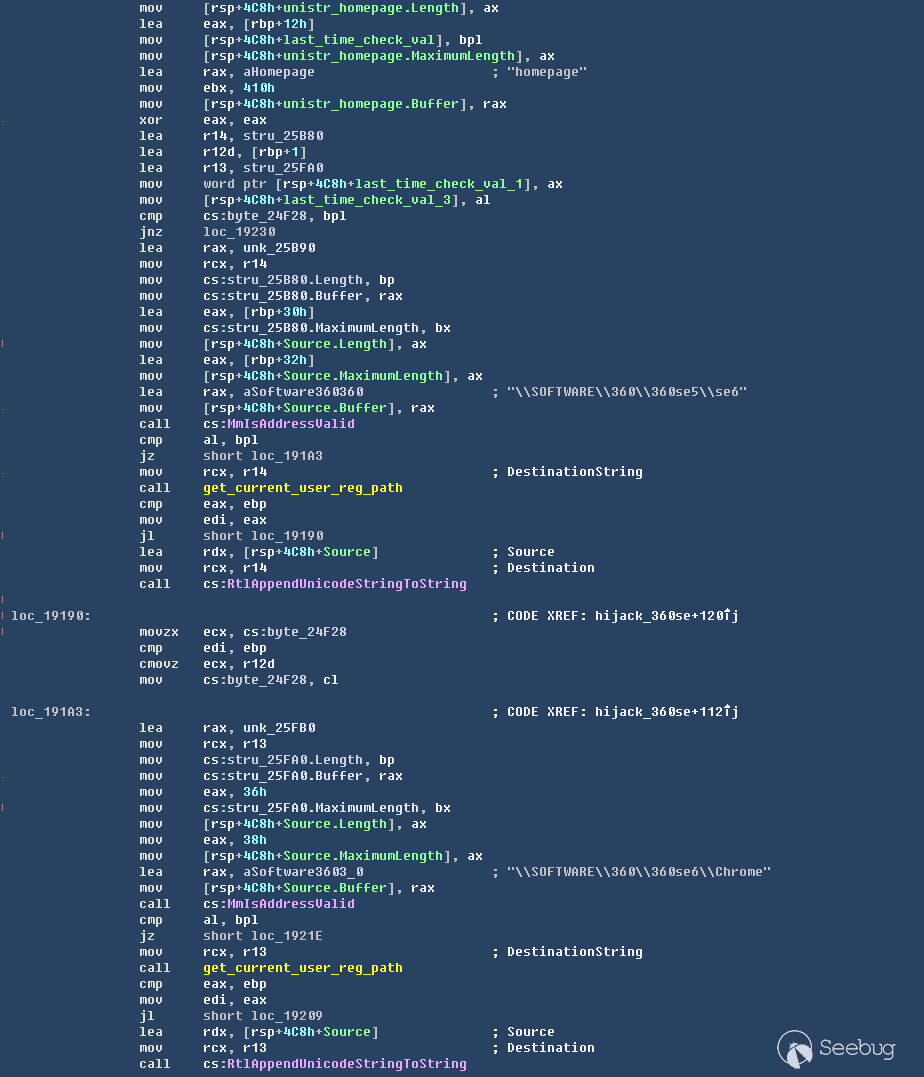Select the loc_19190 label definition
The width and height of the screenshot is (924, 1077).
50,616
